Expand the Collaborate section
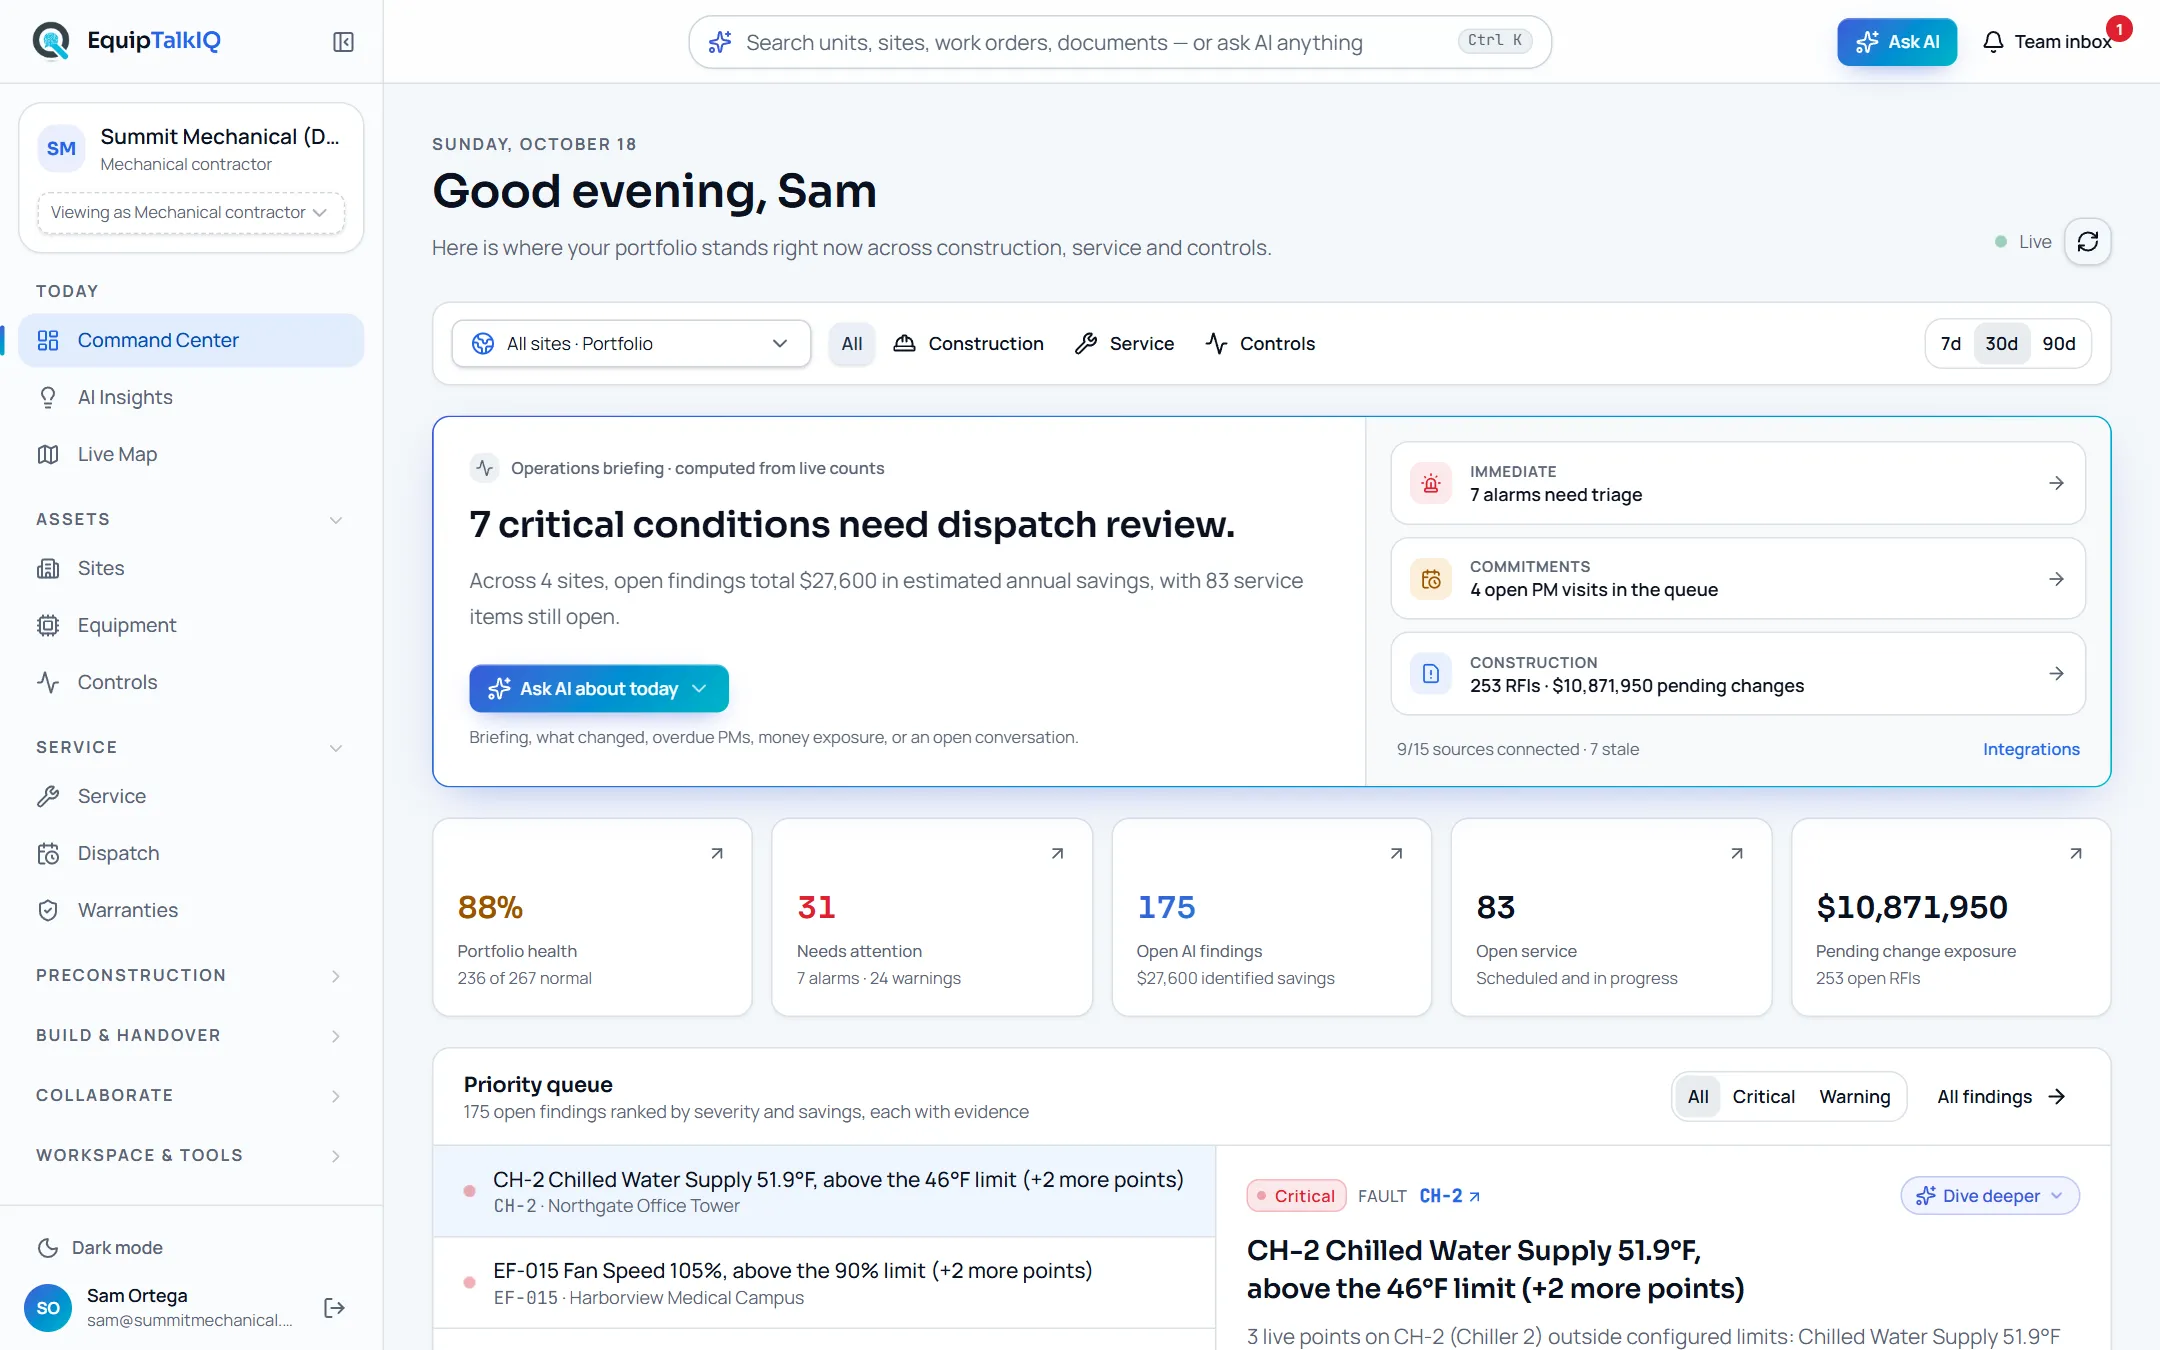The image size is (2160, 1350). coord(190,1096)
